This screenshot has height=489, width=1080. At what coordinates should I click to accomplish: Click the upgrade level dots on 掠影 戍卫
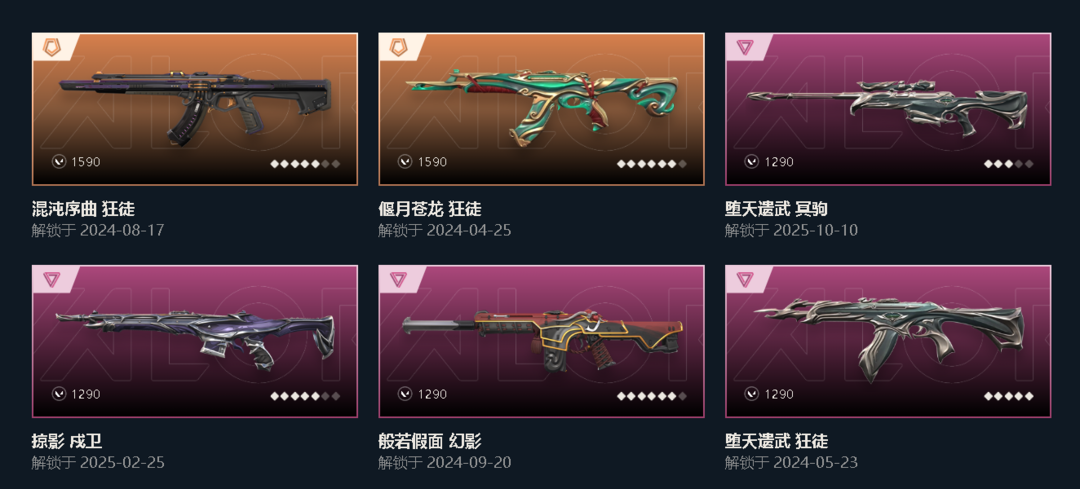[x=304, y=396]
